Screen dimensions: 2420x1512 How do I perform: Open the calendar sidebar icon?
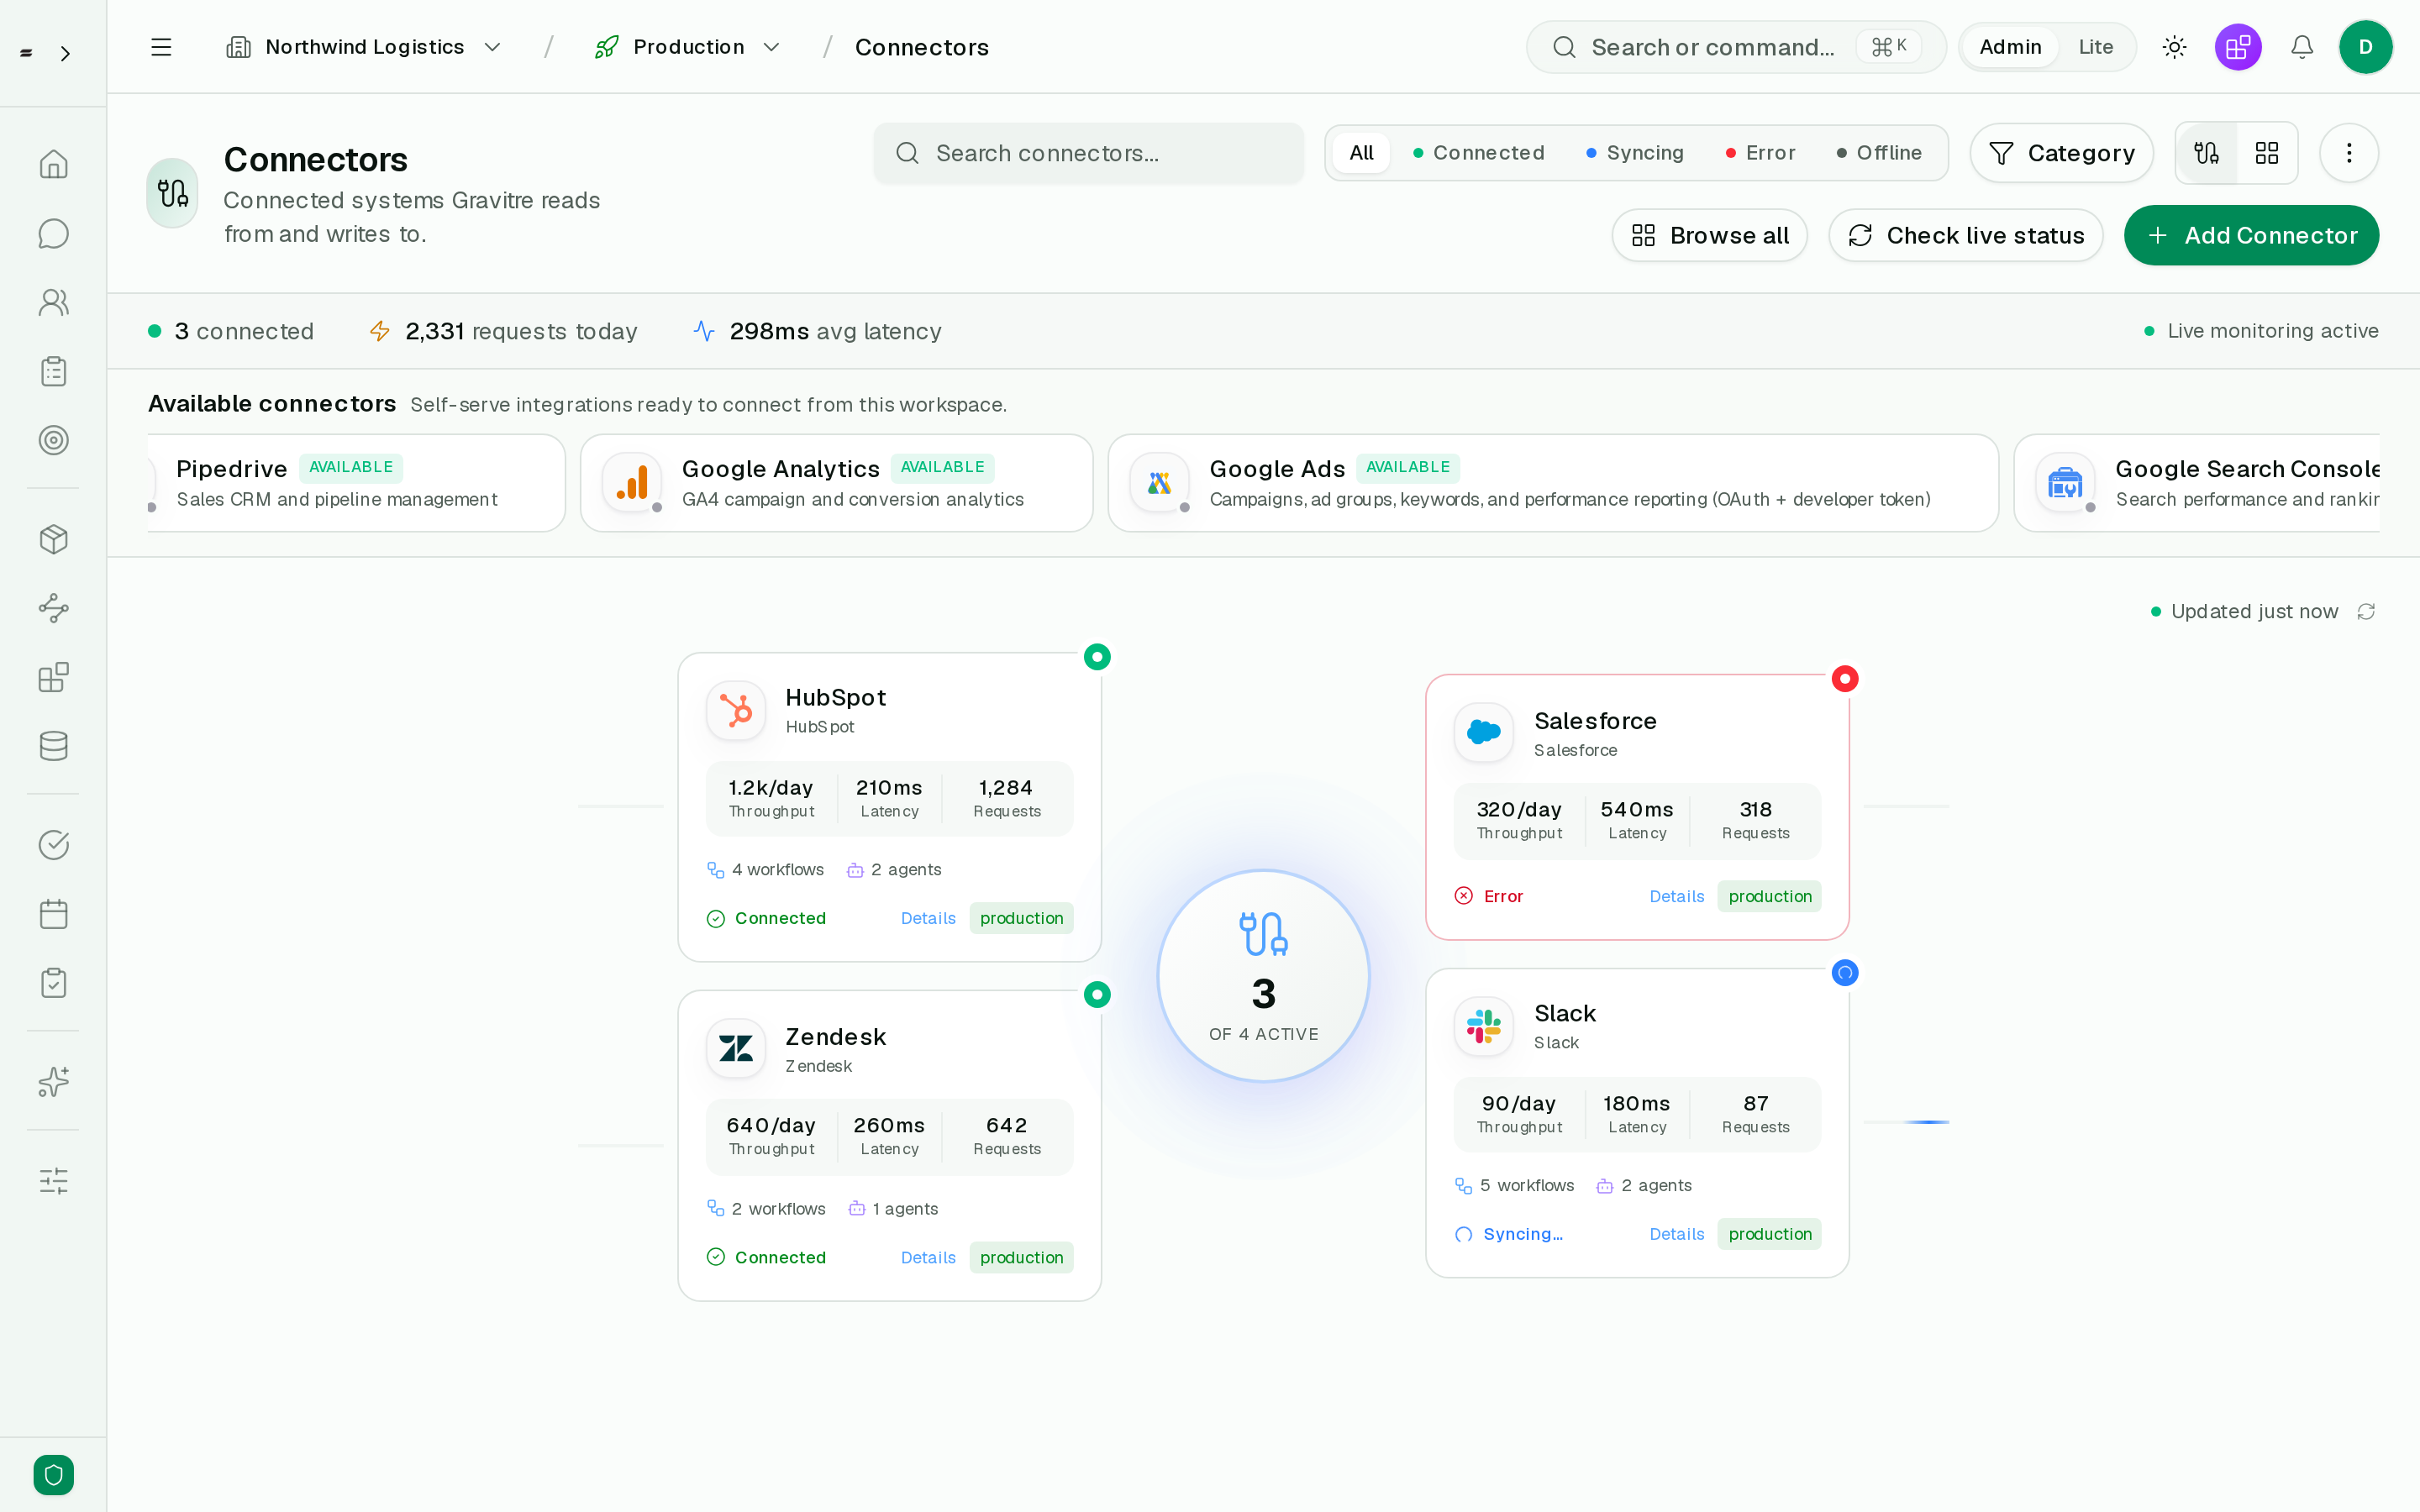[54, 914]
